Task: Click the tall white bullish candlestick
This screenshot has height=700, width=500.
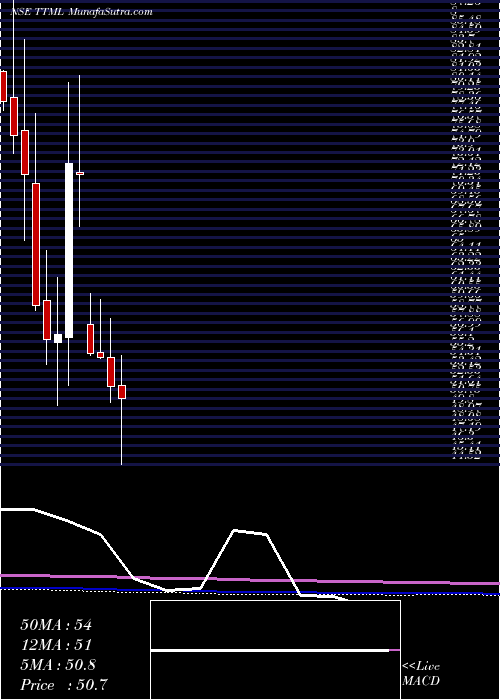Action: pyautogui.click(x=69, y=250)
